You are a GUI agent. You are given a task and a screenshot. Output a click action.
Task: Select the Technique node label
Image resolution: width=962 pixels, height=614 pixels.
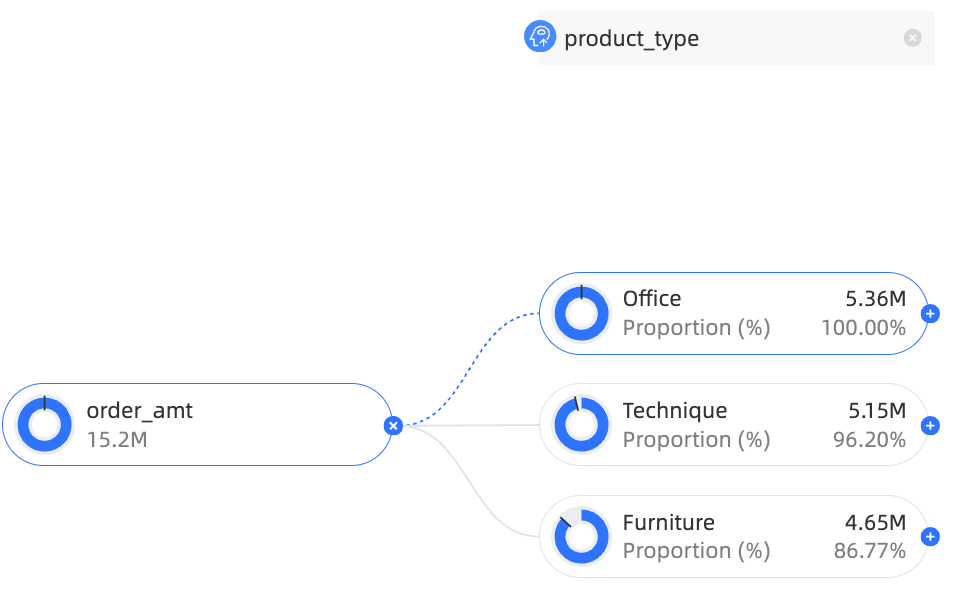point(675,410)
